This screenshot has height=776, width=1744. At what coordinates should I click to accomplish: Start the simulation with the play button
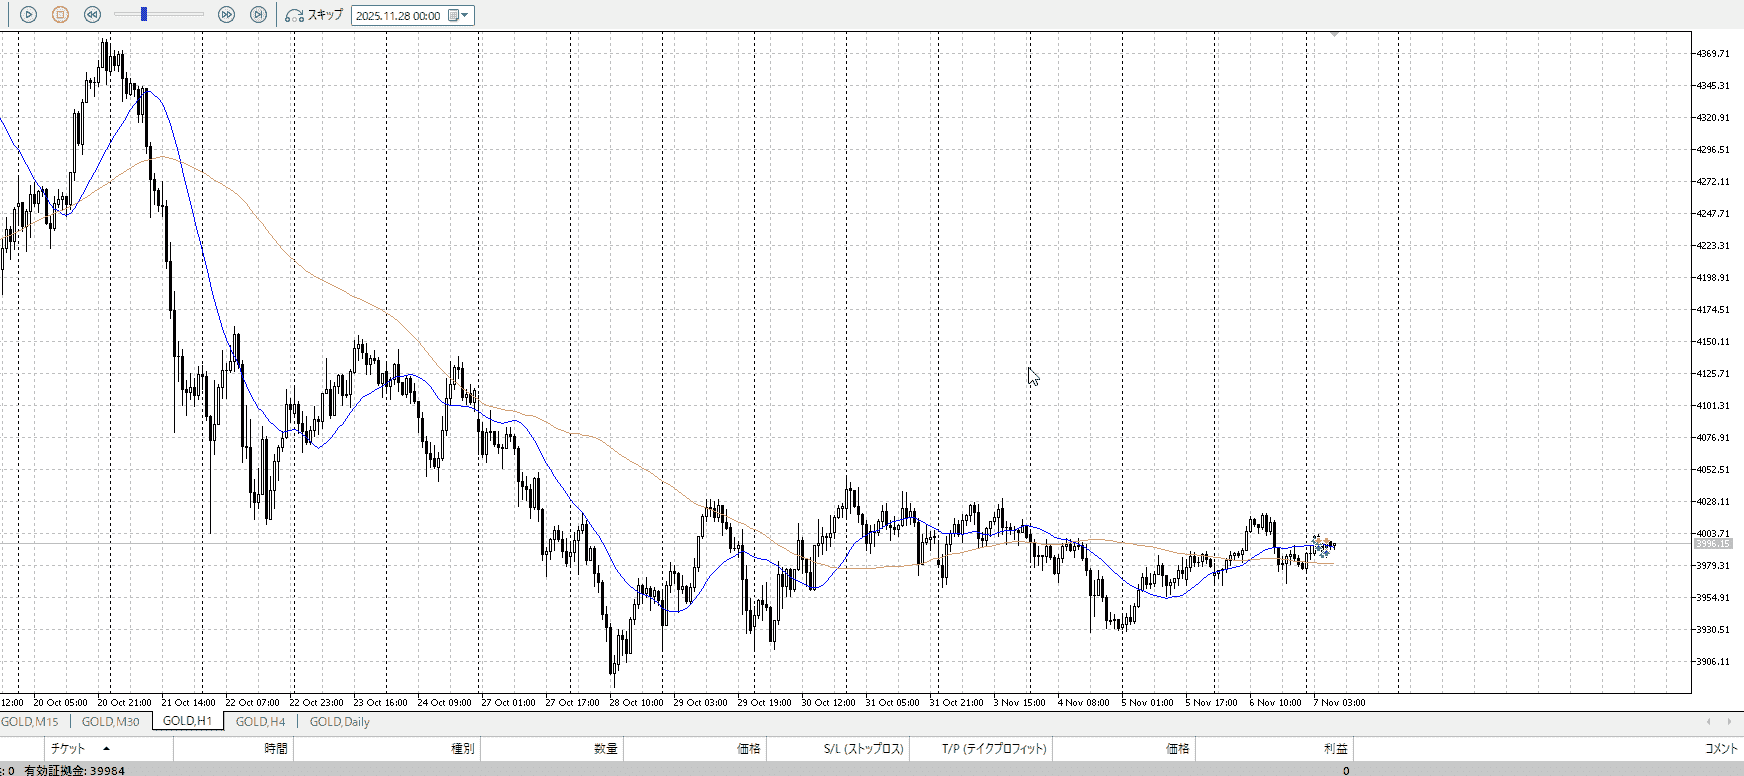tap(28, 15)
